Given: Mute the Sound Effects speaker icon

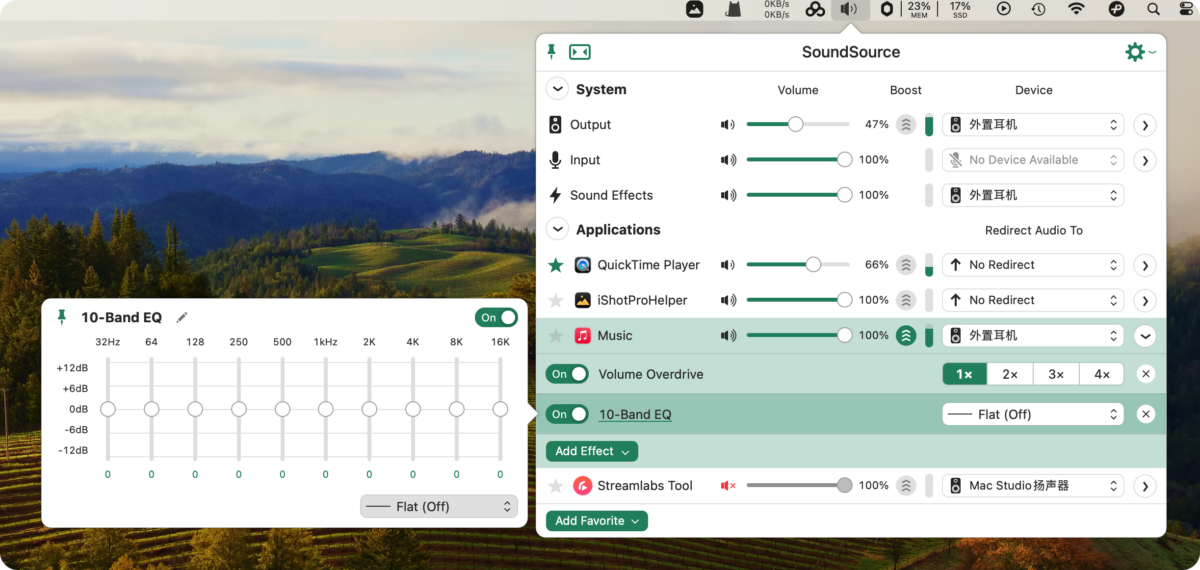Looking at the screenshot, I should coord(728,195).
